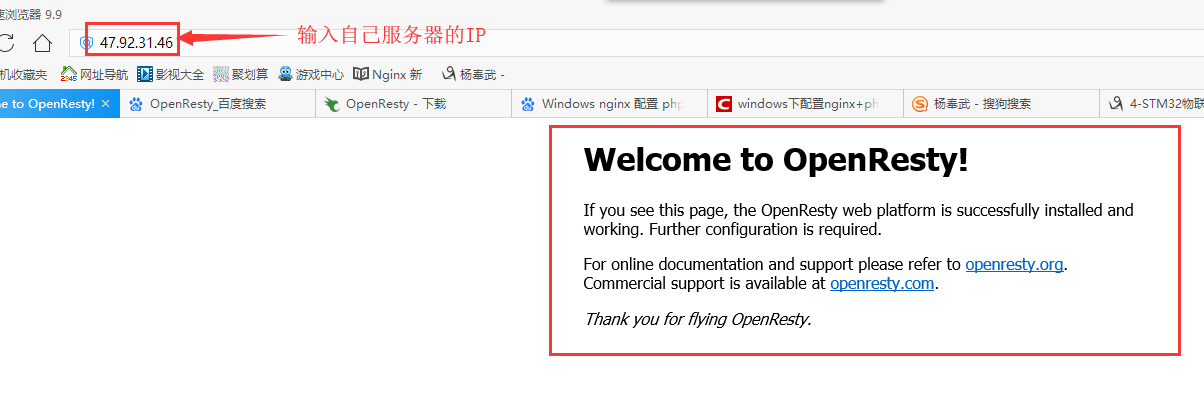Follow the openresty.org documentation link
The image size is (1204, 401).
1014,265
